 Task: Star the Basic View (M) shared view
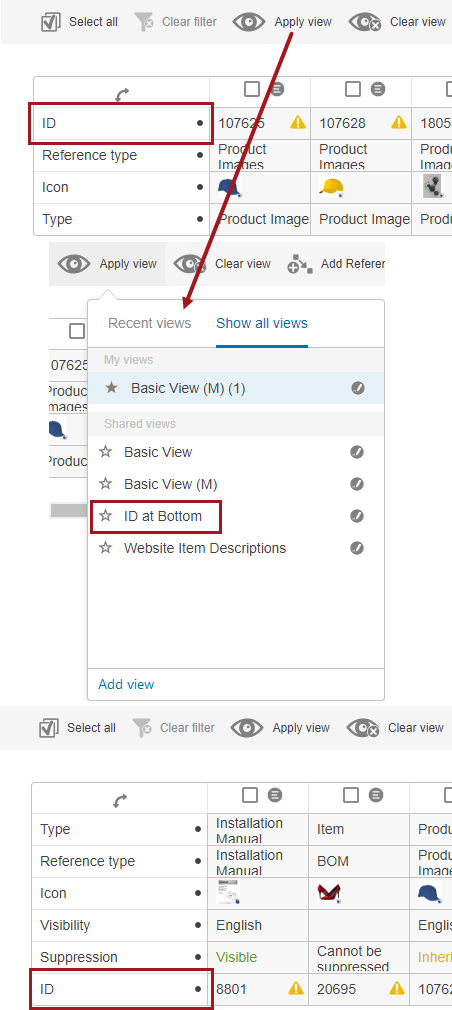106,484
